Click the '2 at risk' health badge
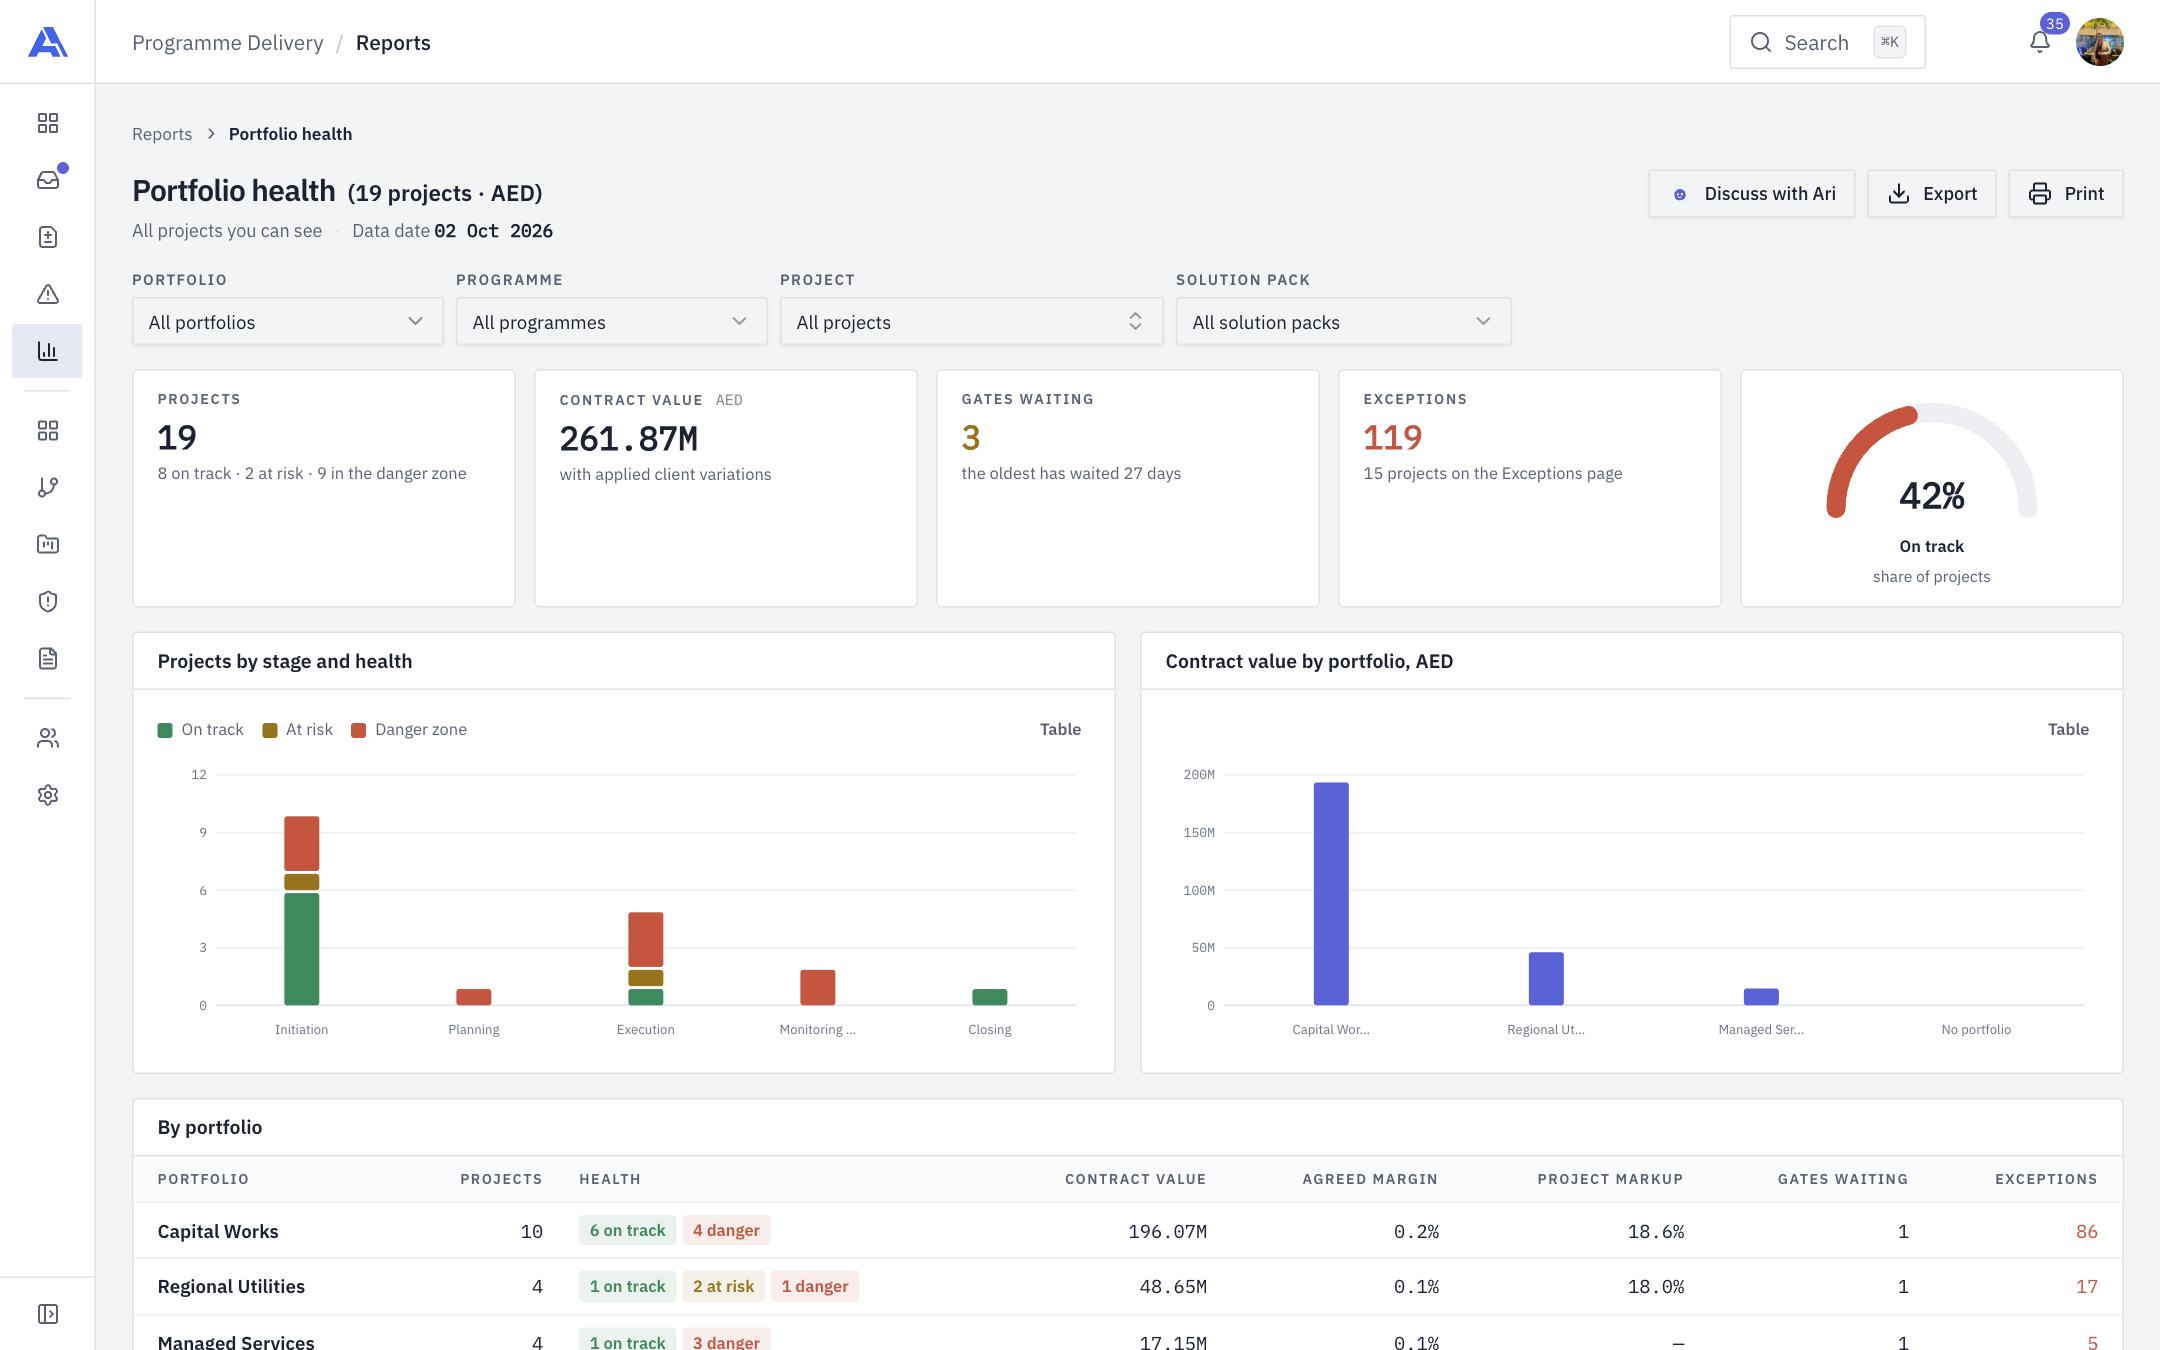 coord(723,1286)
